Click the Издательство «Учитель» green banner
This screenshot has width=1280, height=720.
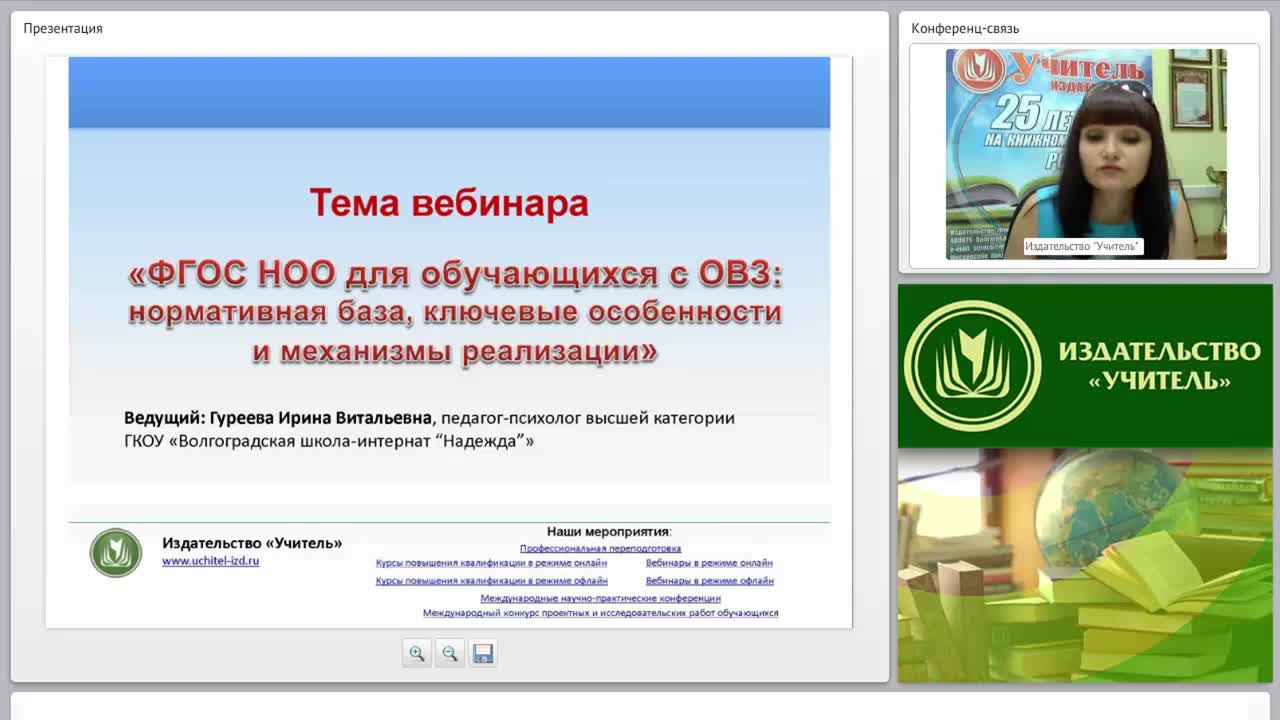[x=1085, y=366]
